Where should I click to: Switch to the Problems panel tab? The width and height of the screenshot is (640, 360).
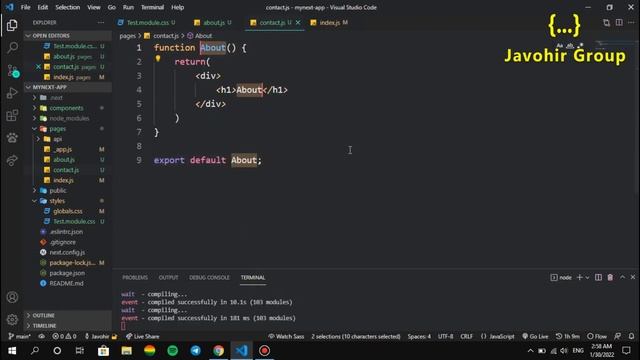pos(135,278)
